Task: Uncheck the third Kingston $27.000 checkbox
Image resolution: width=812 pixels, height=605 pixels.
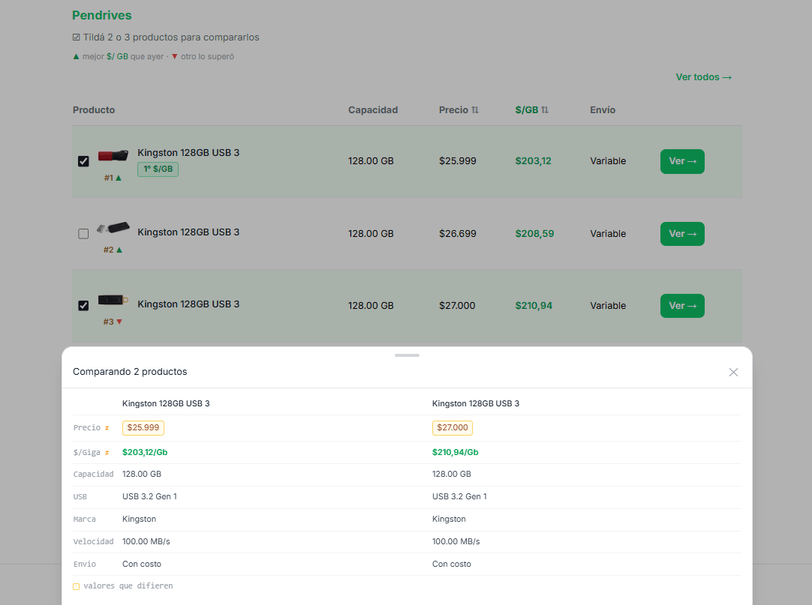Action: [x=83, y=306]
